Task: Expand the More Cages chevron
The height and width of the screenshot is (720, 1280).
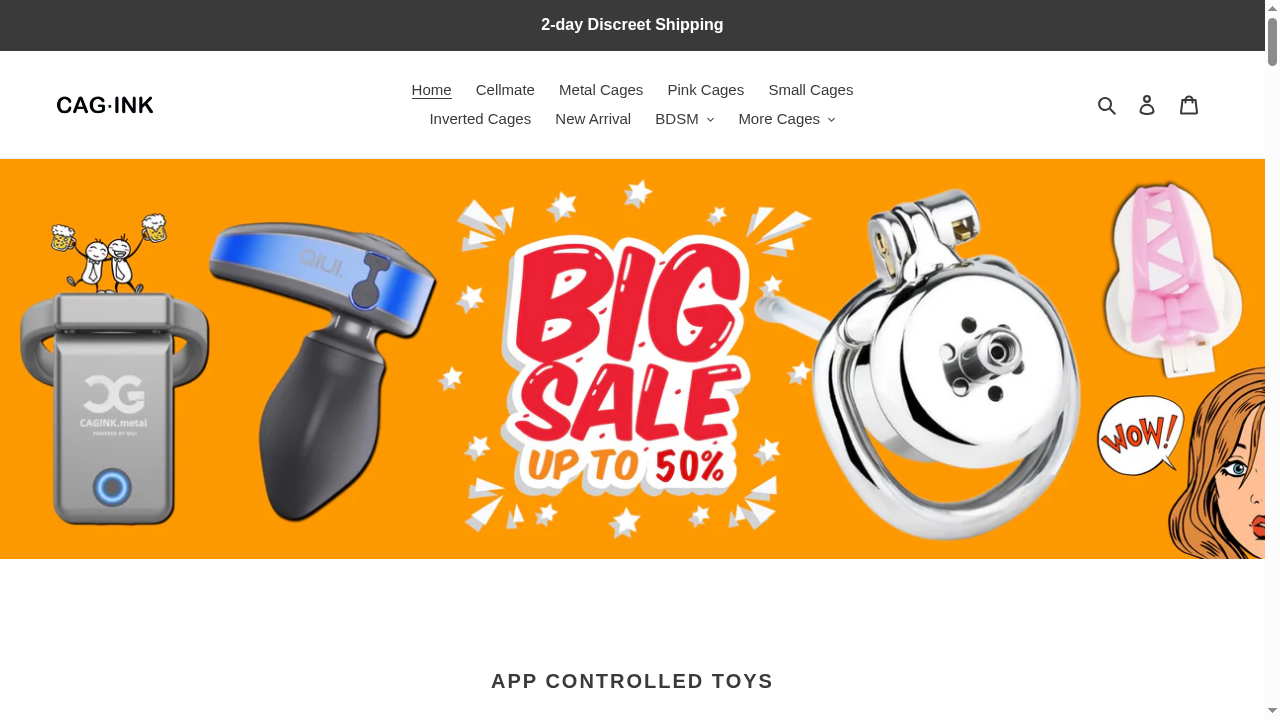Action: (831, 120)
